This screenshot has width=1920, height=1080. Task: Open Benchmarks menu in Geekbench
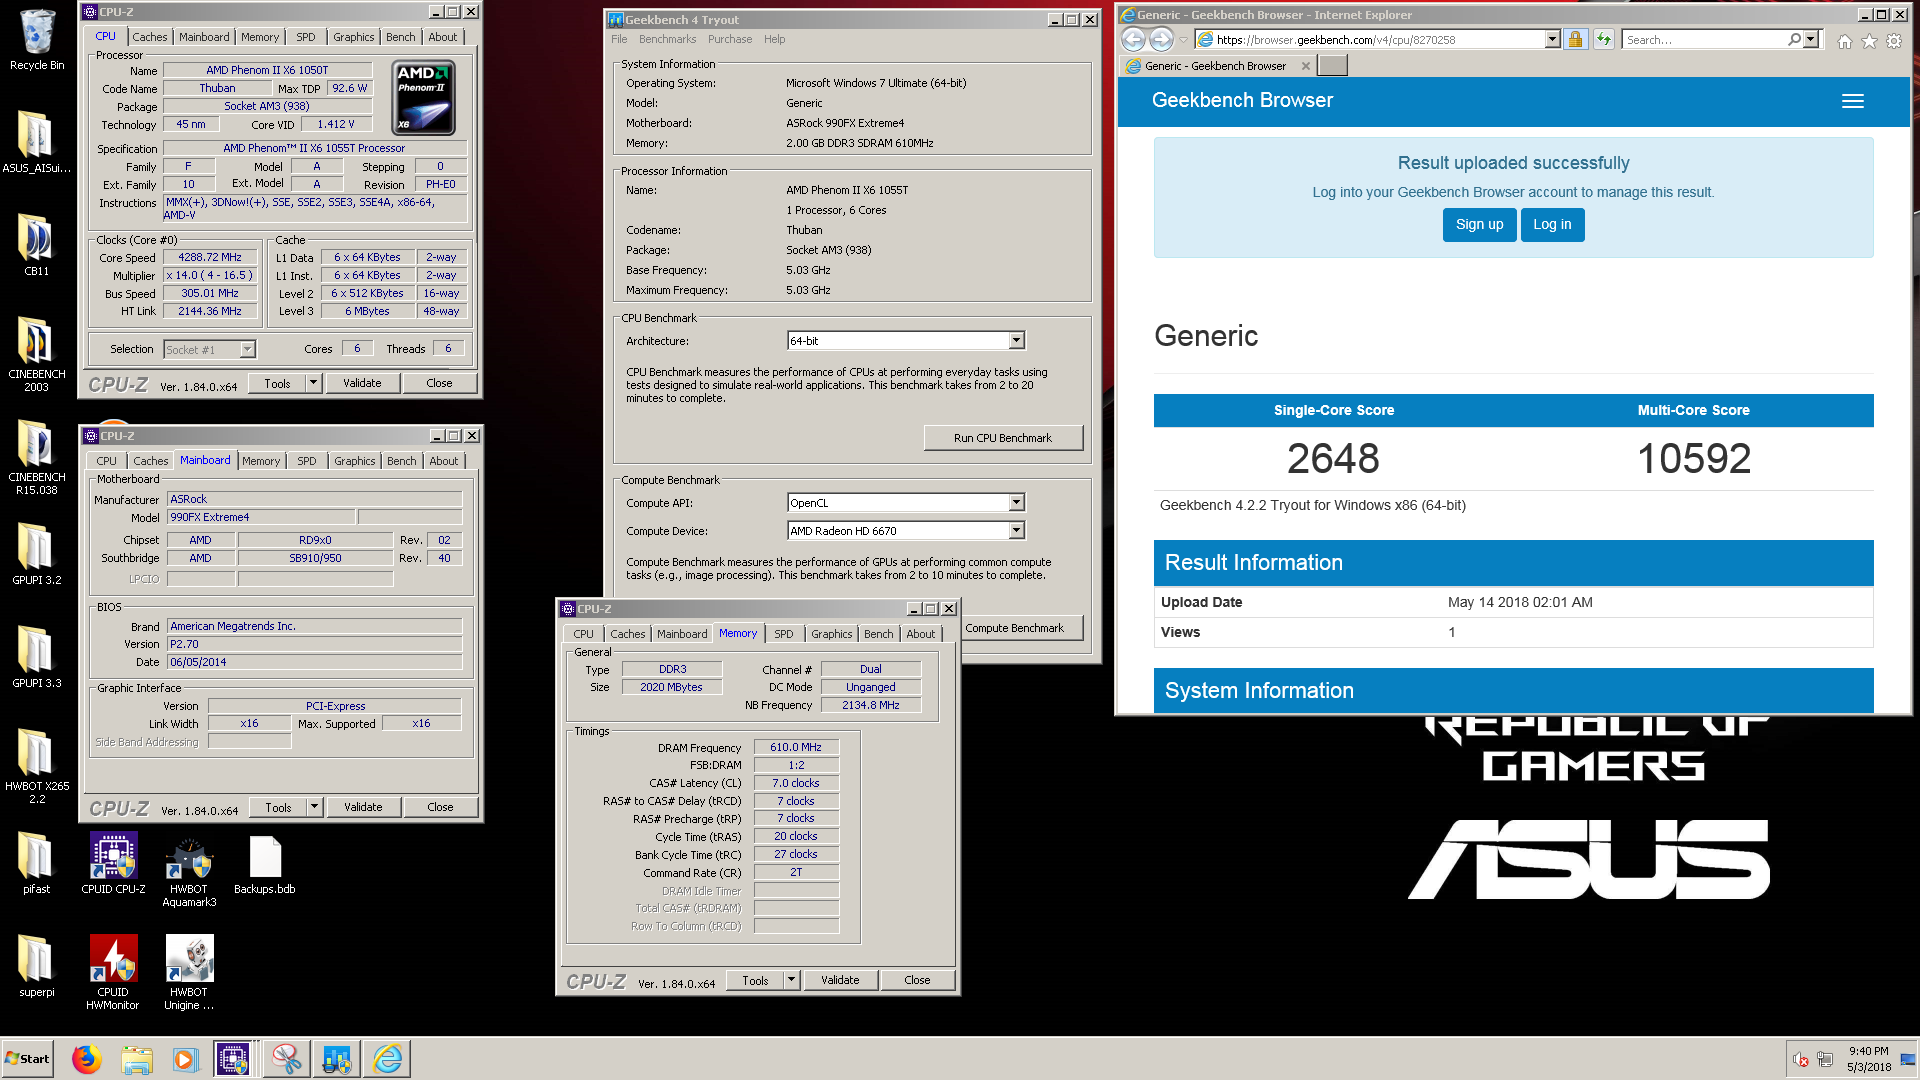(667, 39)
